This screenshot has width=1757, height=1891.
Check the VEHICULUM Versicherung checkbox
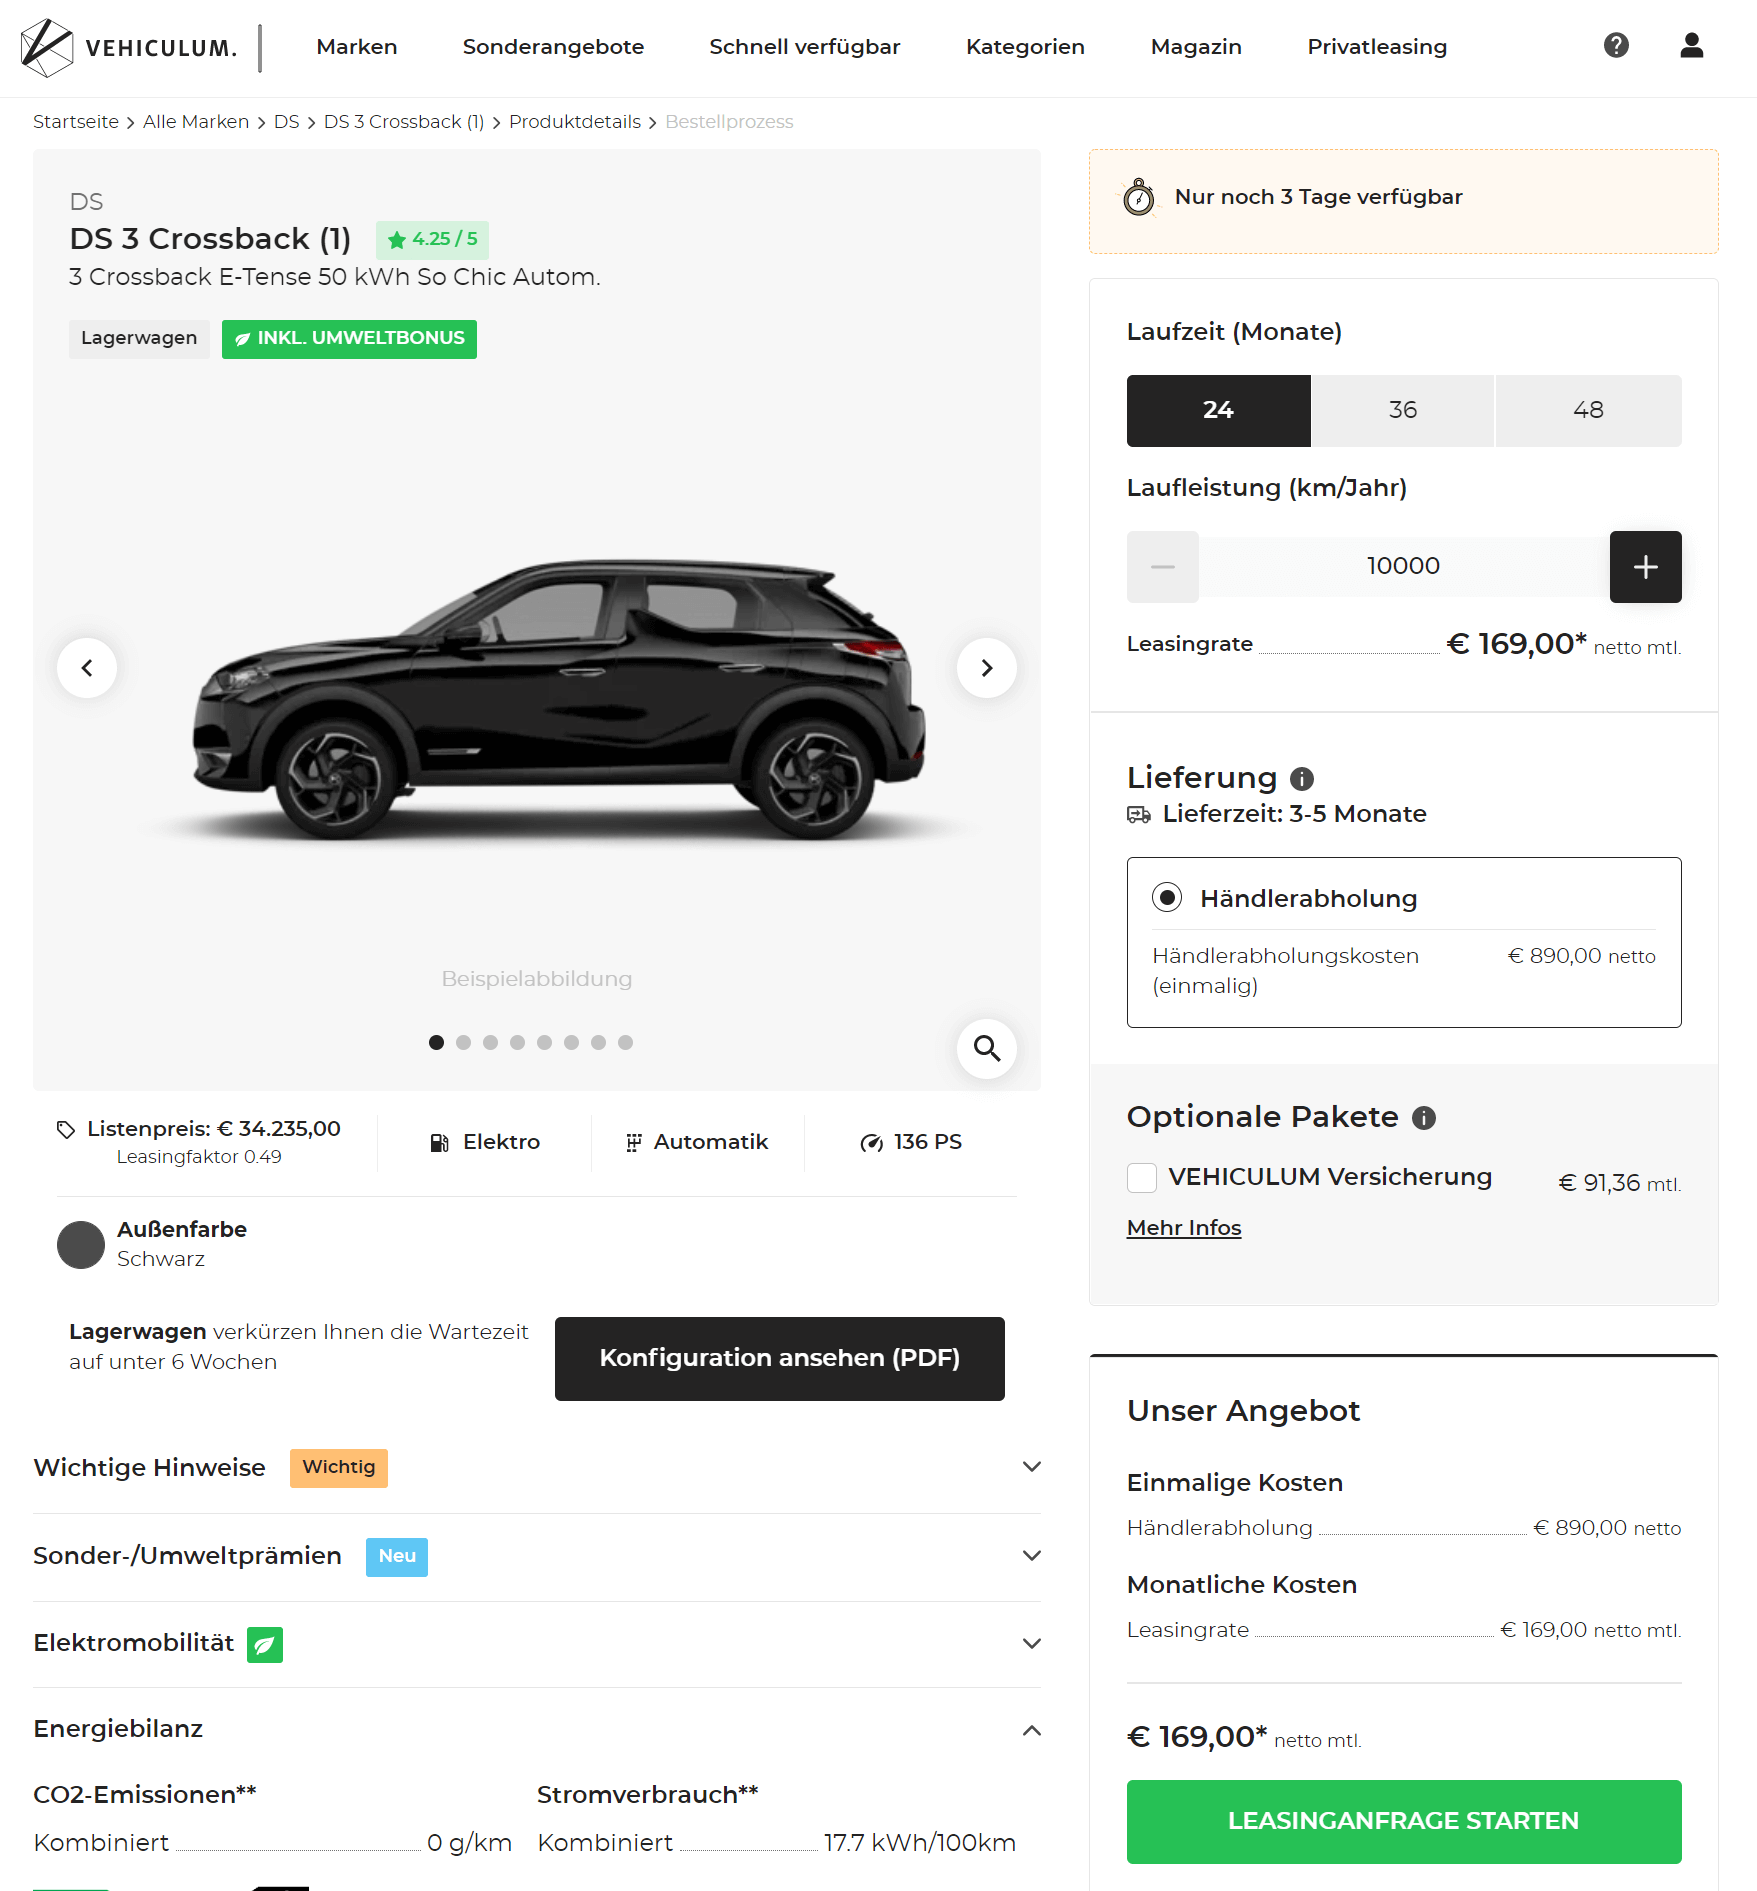point(1142,1178)
